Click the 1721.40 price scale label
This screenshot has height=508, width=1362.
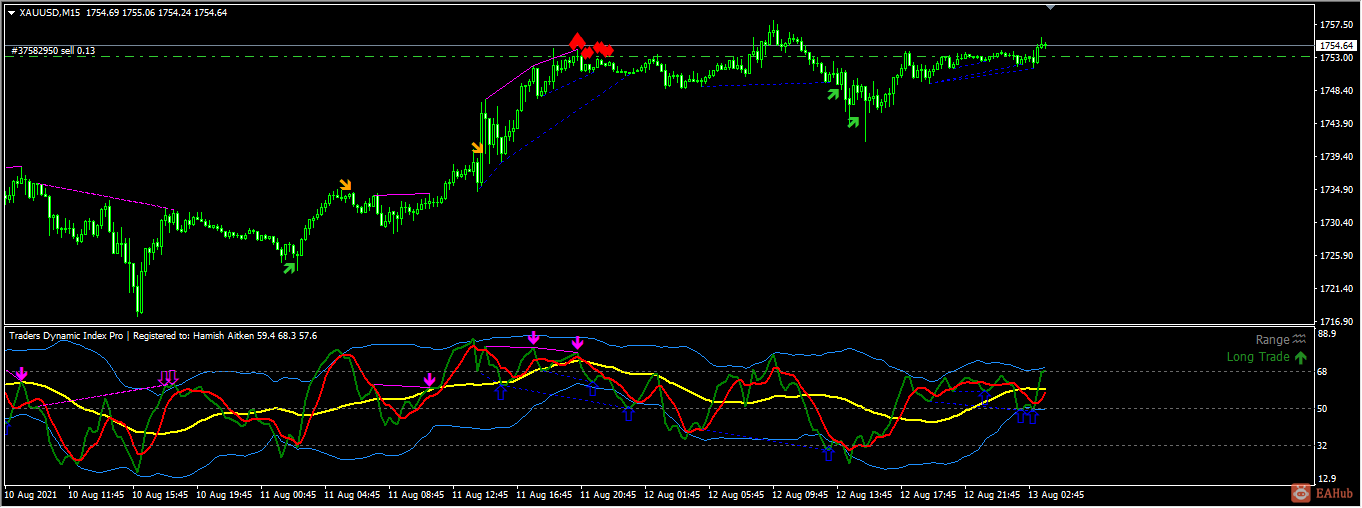tap(1336, 289)
